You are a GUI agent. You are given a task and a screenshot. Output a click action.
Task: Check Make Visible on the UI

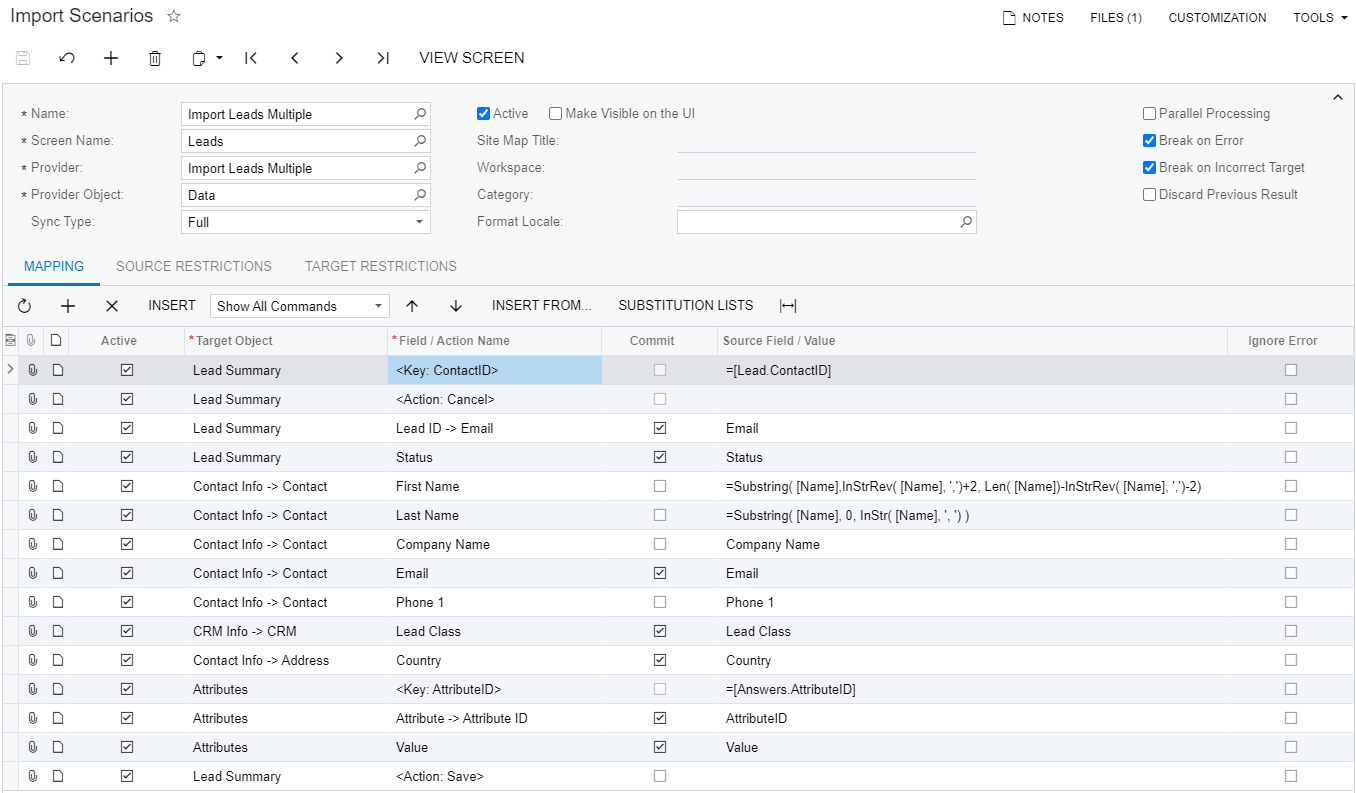555,113
